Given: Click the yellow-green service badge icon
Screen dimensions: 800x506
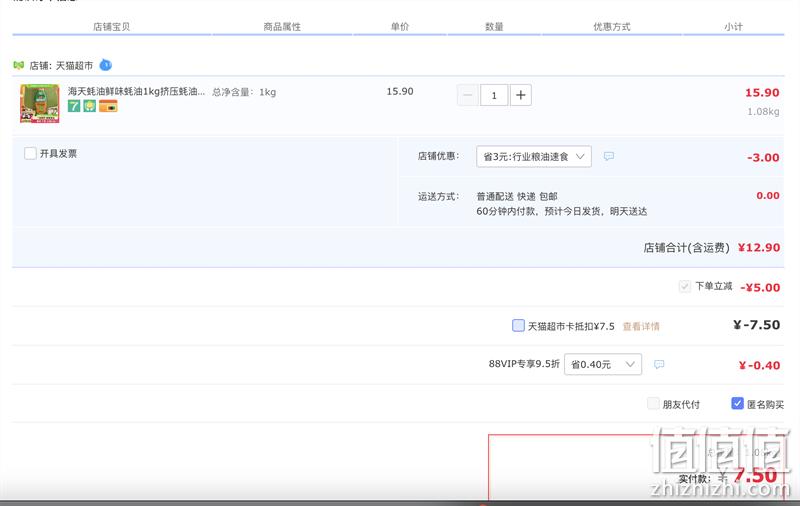Looking at the screenshot, I should [x=90, y=106].
